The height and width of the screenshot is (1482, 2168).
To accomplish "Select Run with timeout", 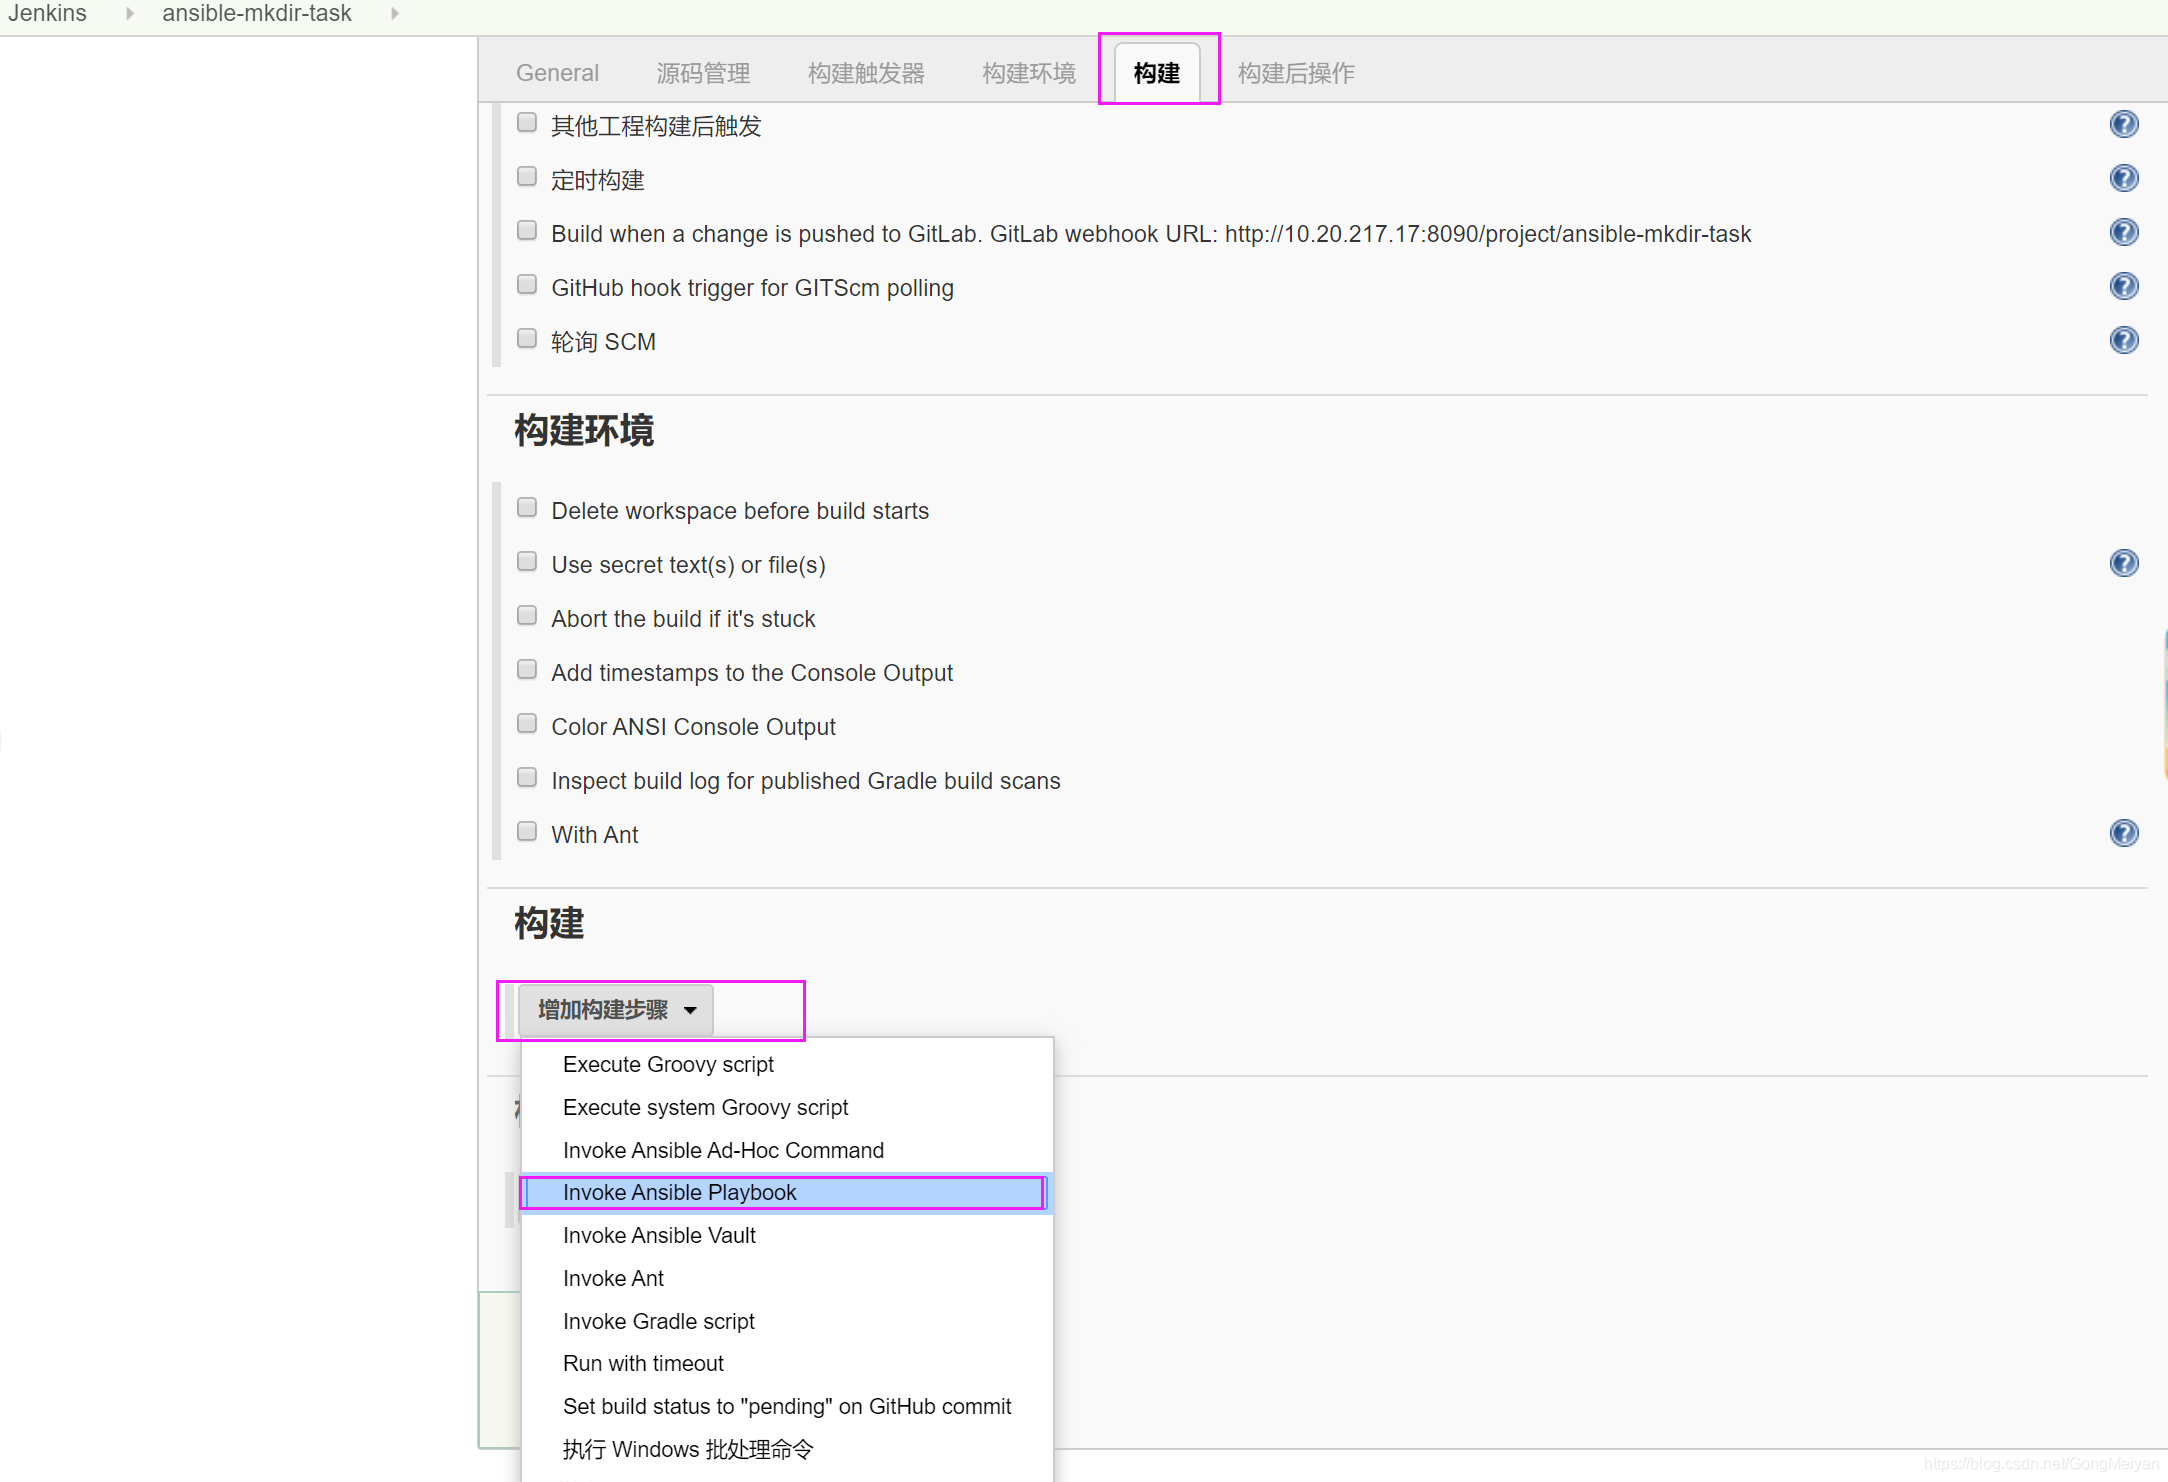I will (x=787, y=1363).
